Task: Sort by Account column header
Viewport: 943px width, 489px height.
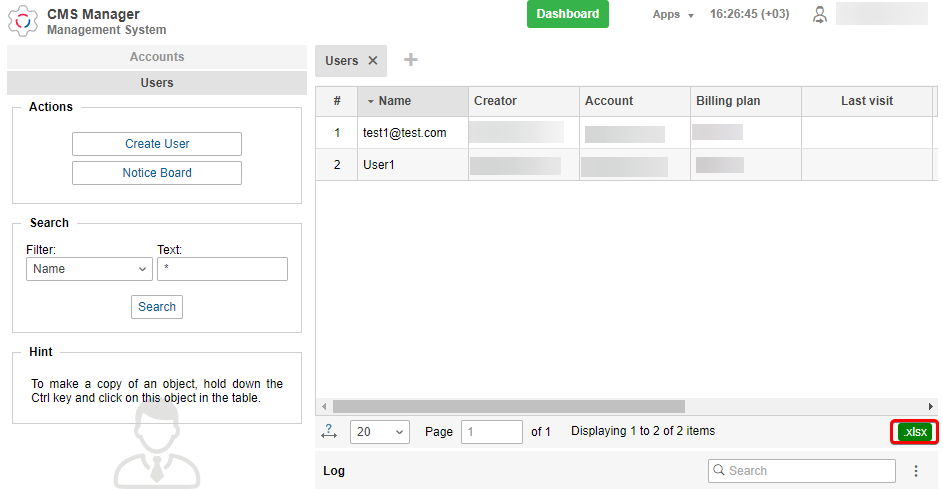Action: (635, 101)
